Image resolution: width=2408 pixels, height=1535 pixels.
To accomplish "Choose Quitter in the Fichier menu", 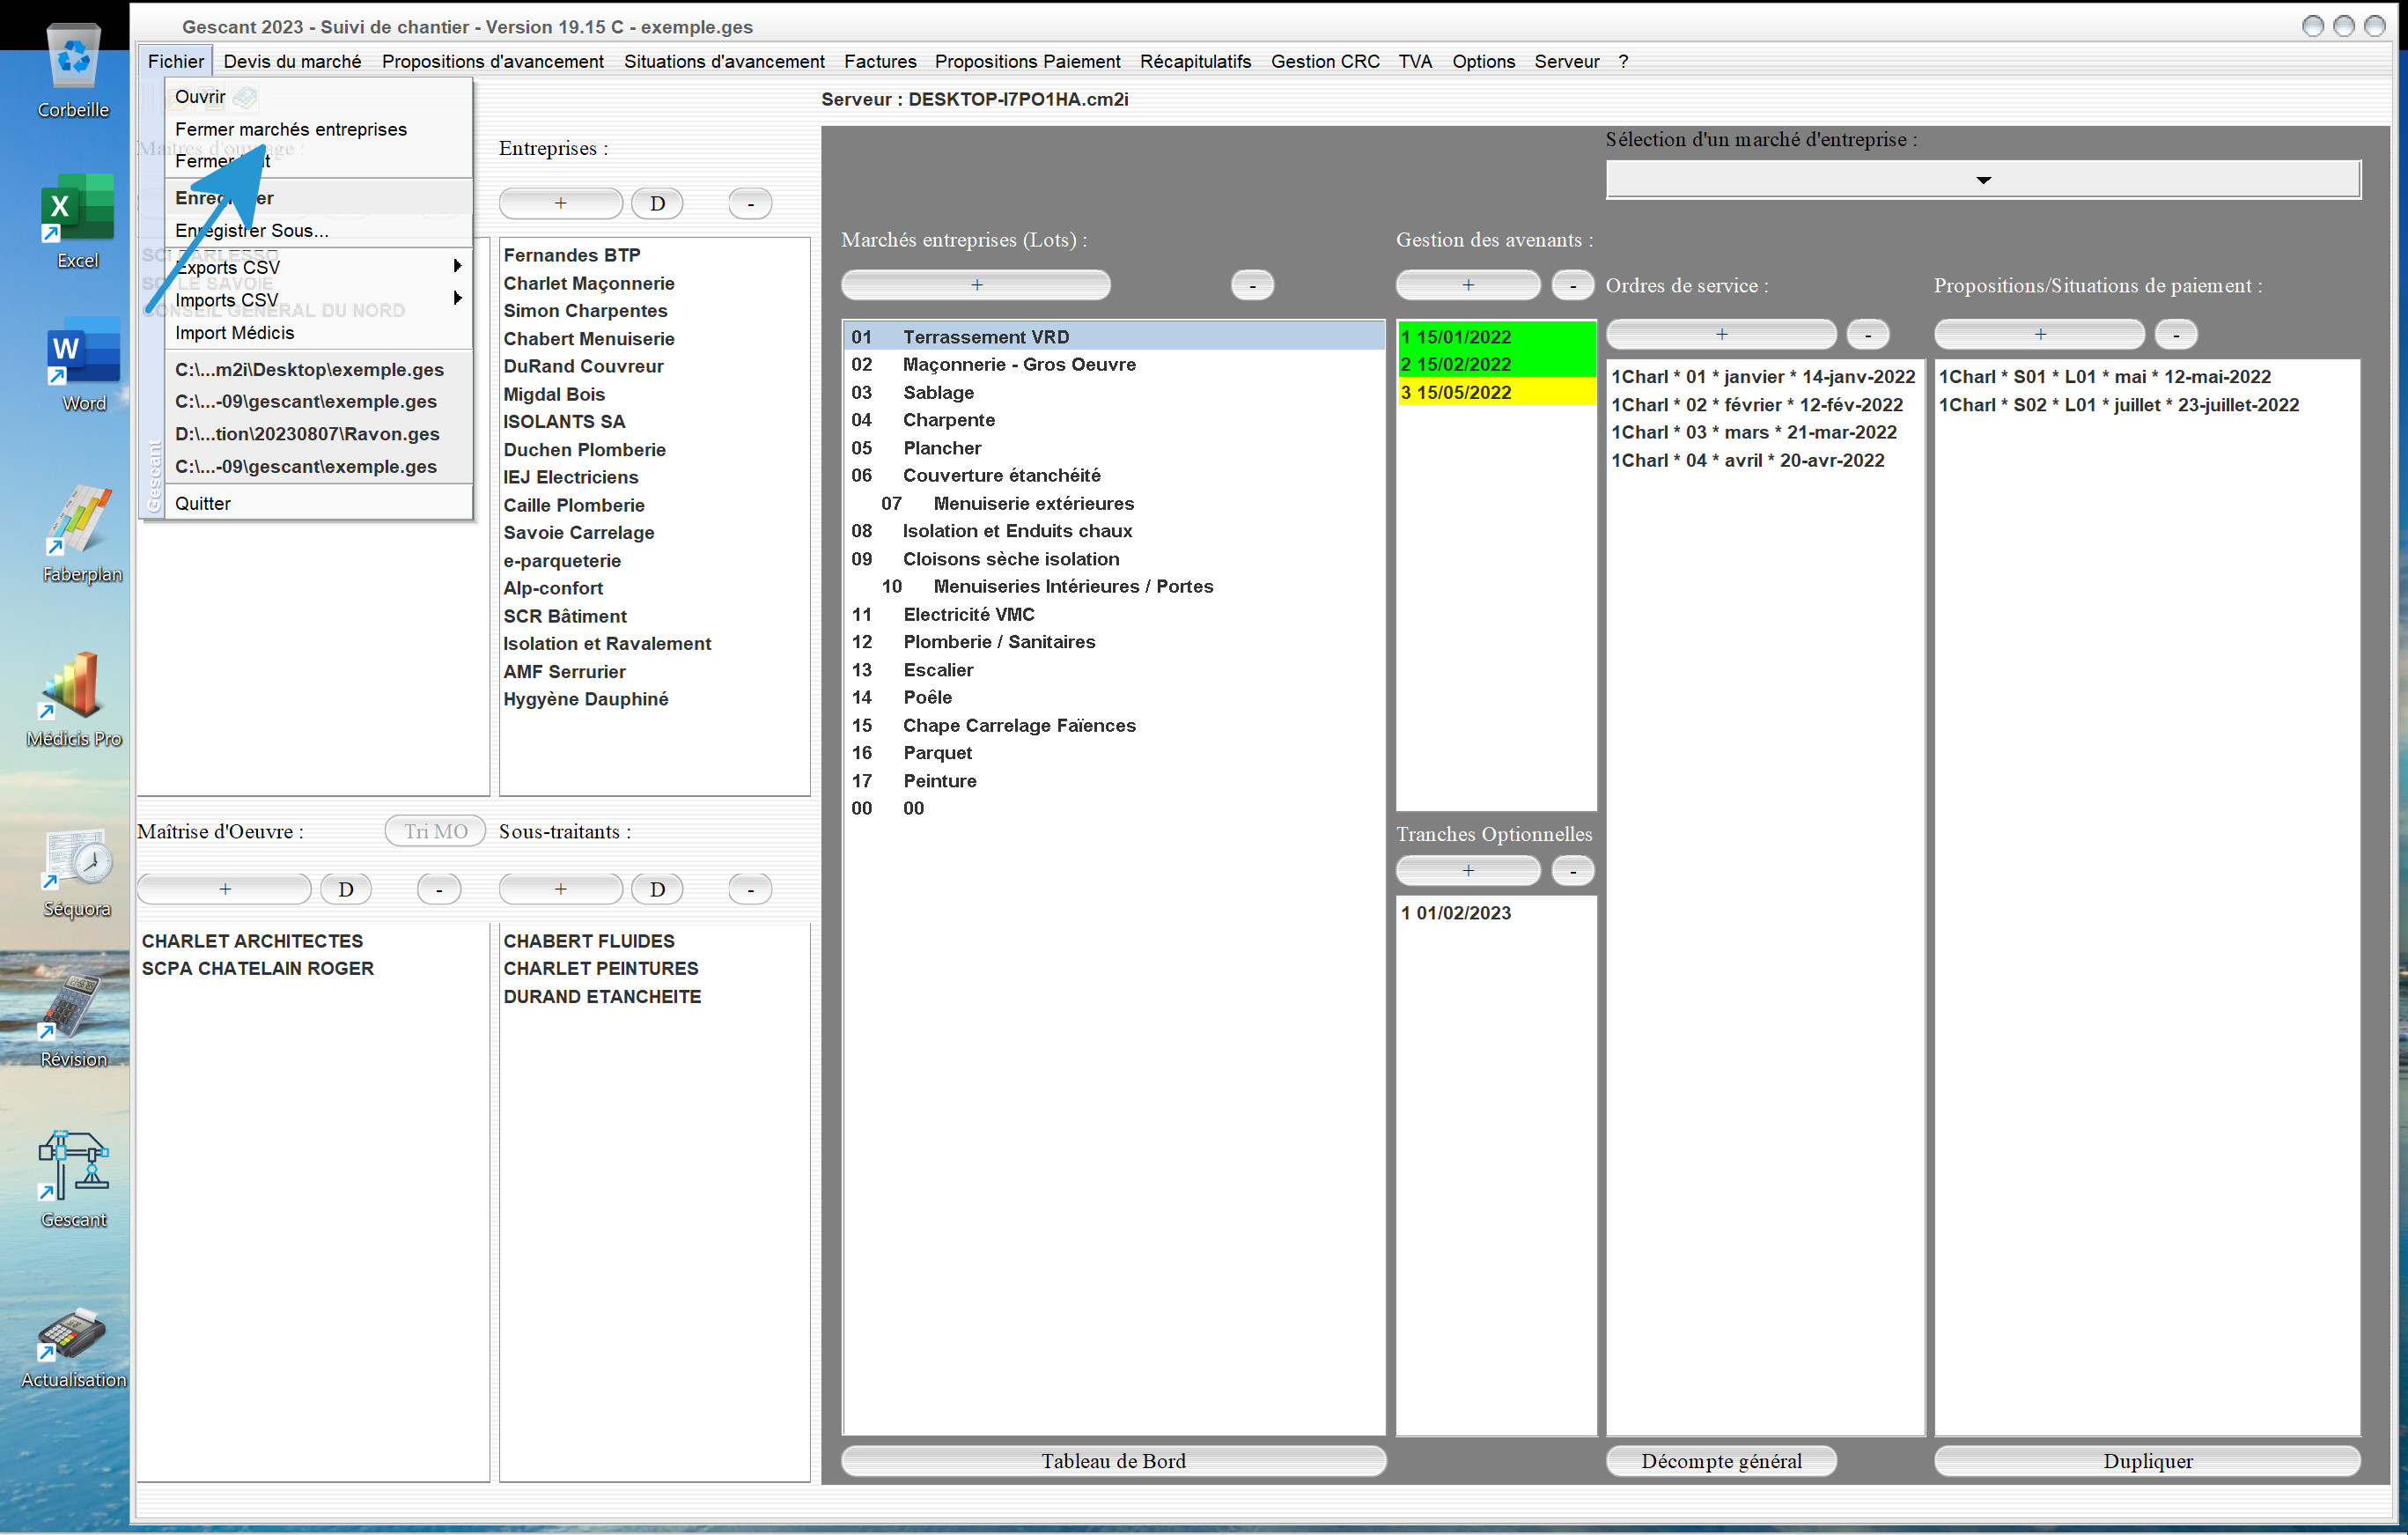I will point(318,503).
